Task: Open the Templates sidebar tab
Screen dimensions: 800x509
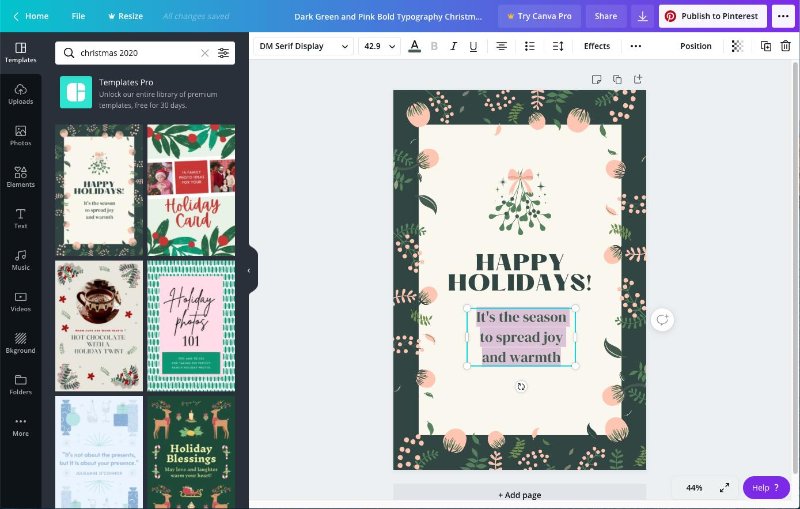Action: [20, 53]
